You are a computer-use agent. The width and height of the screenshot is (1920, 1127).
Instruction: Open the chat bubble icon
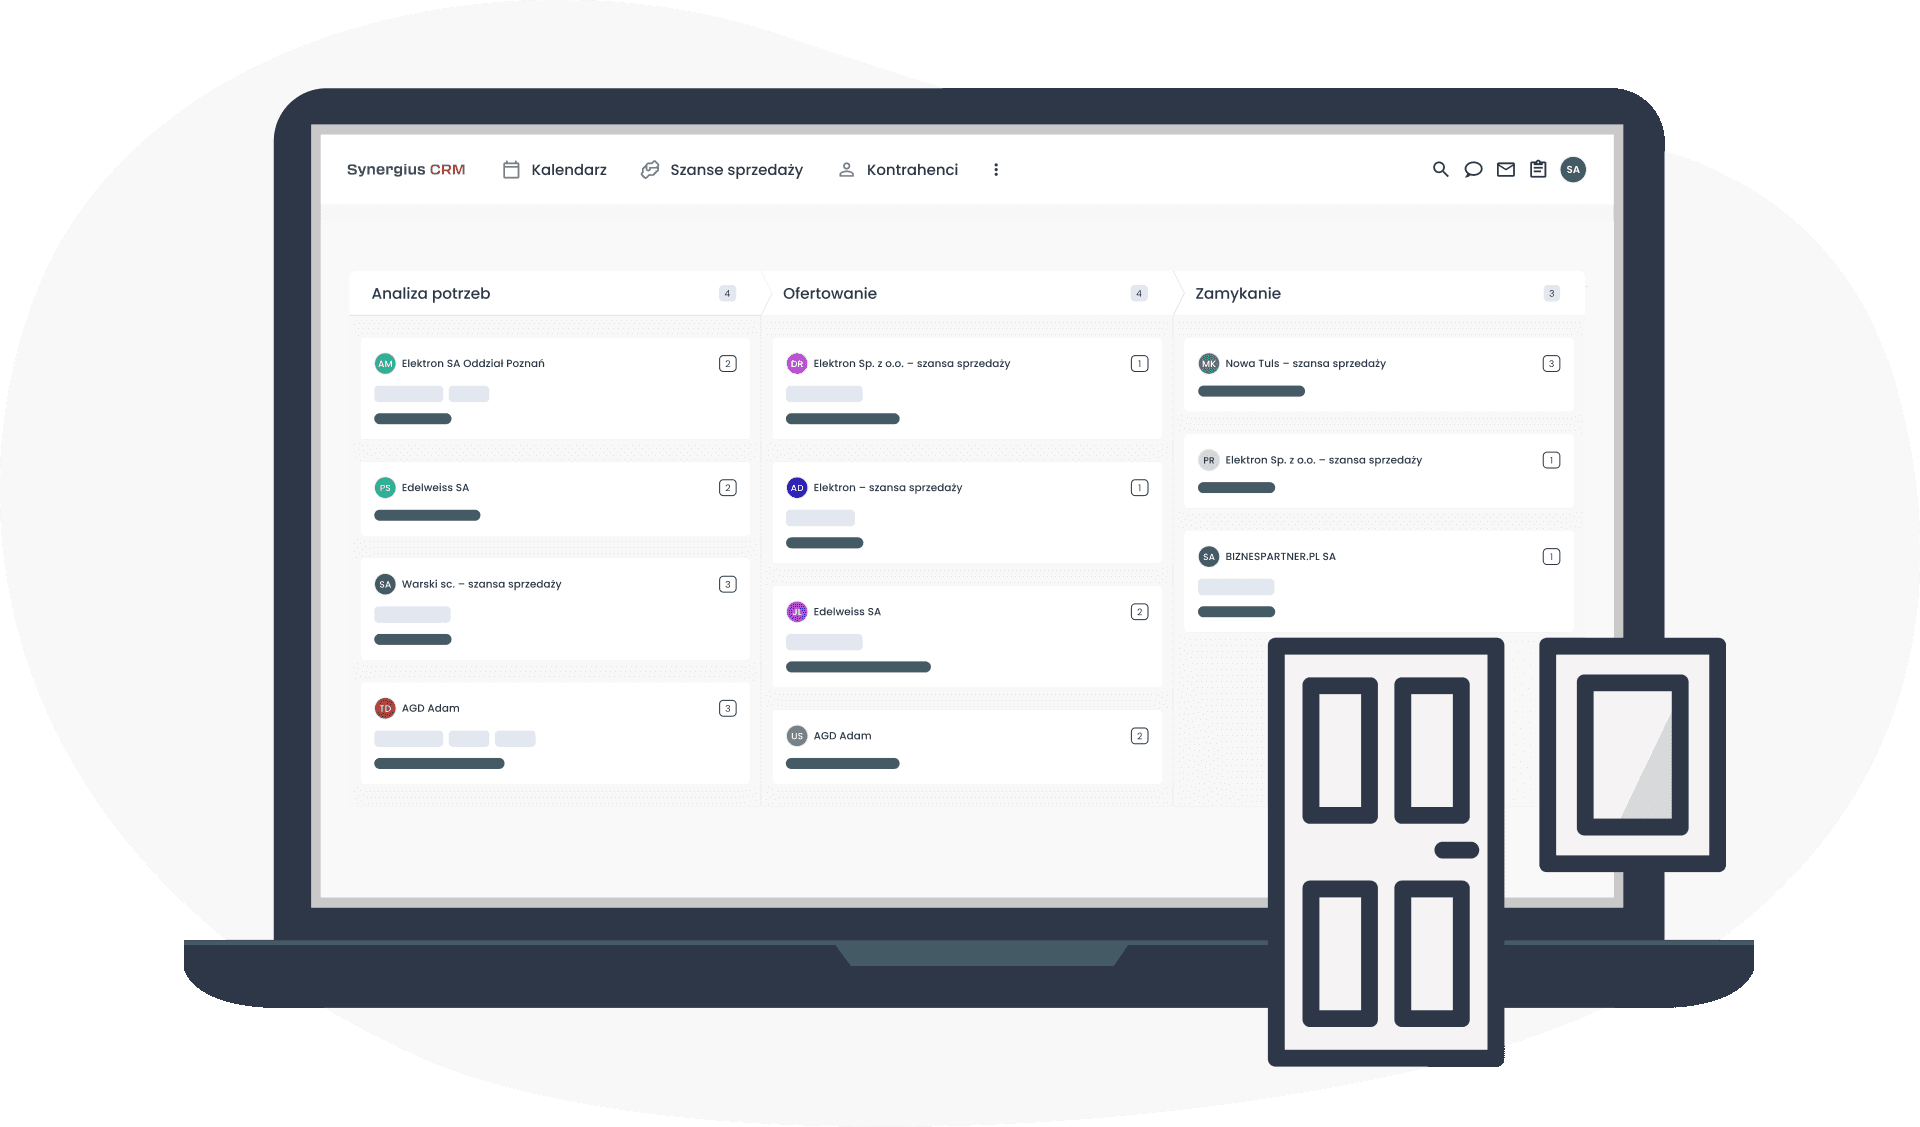pos(1473,170)
